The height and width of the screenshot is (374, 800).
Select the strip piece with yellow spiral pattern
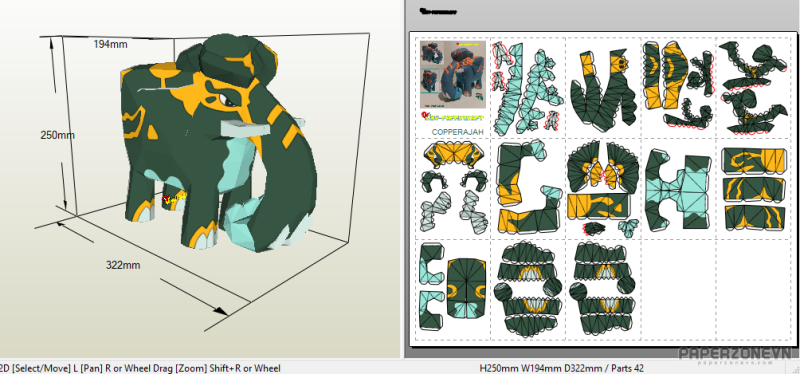754,160
